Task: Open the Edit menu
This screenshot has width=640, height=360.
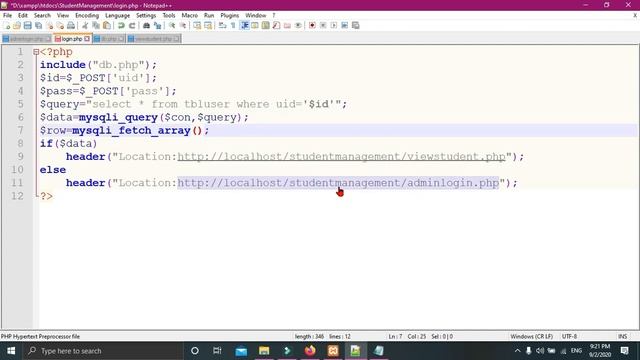Action: pos(23,16)
